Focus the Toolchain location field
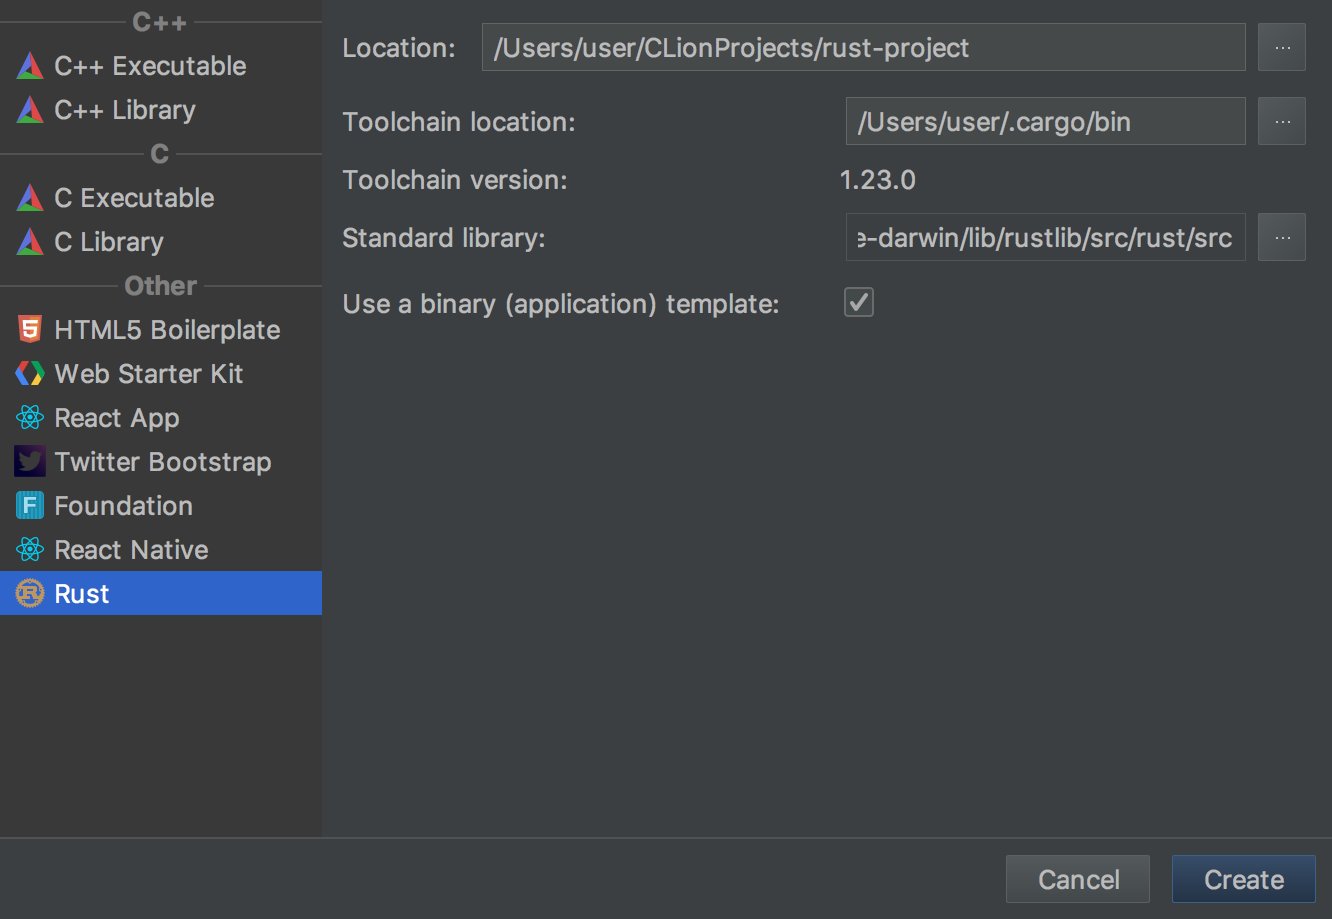The height and width of the screenshot is (919, 1332). [x=1046, y=121]
